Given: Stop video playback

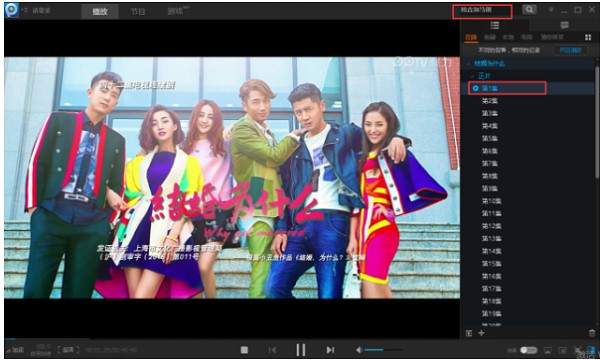Looking at the screenshot, I should [244, 350].
